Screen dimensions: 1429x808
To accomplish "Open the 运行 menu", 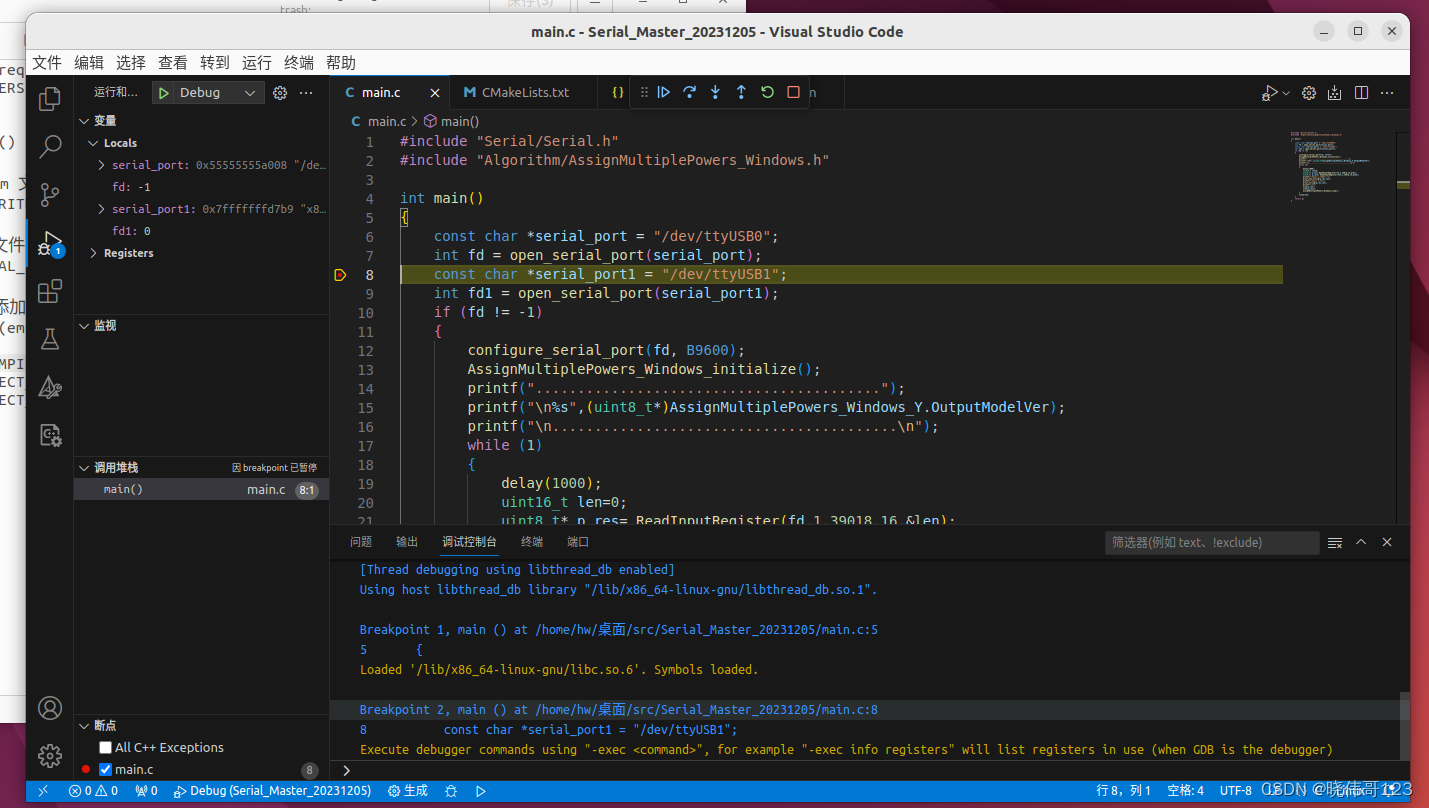I will click(257, 62).
